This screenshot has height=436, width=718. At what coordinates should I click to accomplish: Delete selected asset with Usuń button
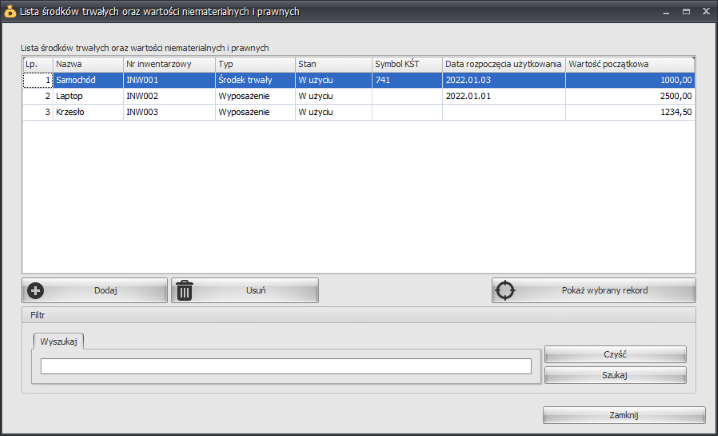245,290
